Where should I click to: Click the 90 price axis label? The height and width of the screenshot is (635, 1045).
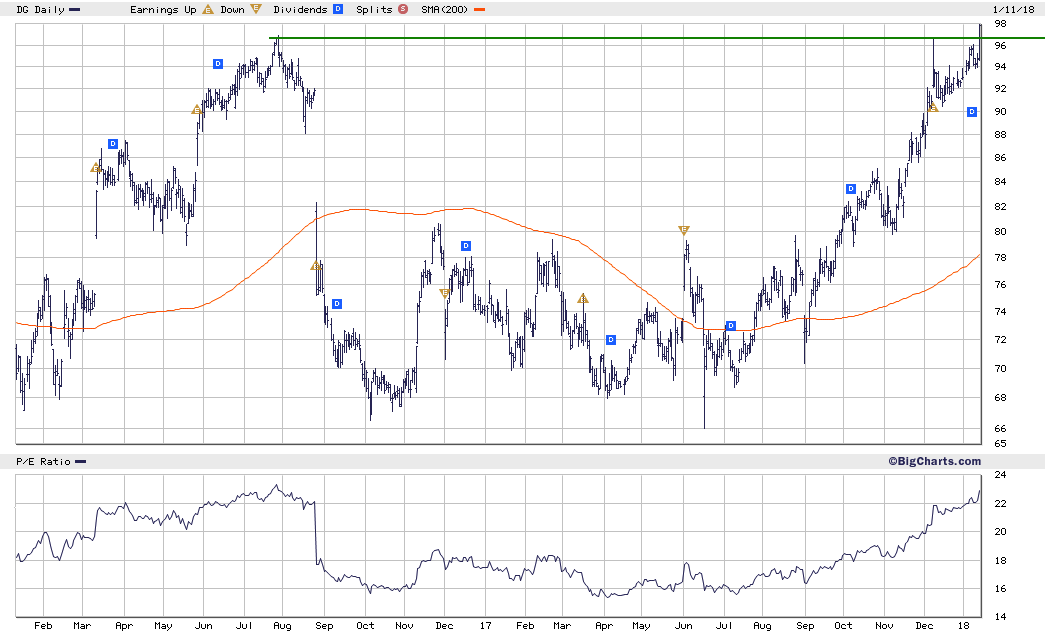1000,112
